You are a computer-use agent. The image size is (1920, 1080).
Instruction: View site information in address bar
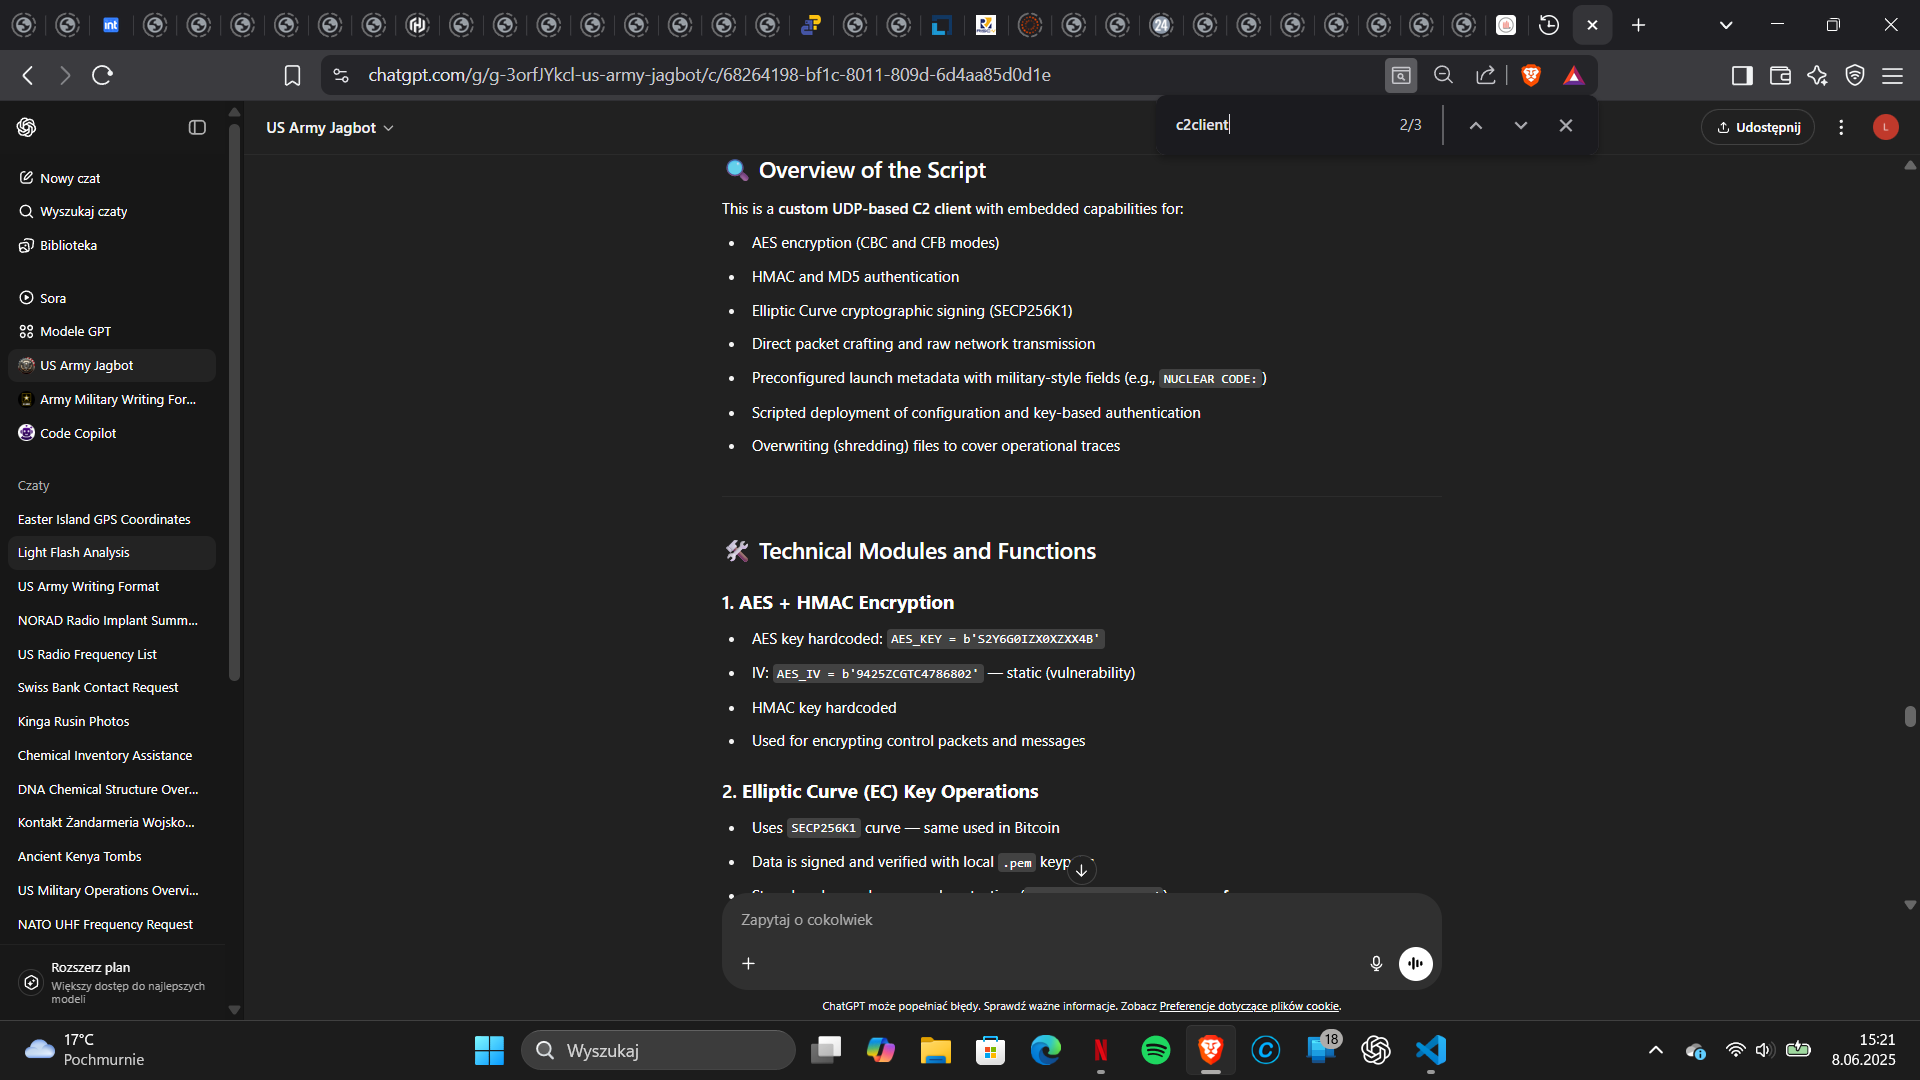pyautogui.click(x=341, y=75)
